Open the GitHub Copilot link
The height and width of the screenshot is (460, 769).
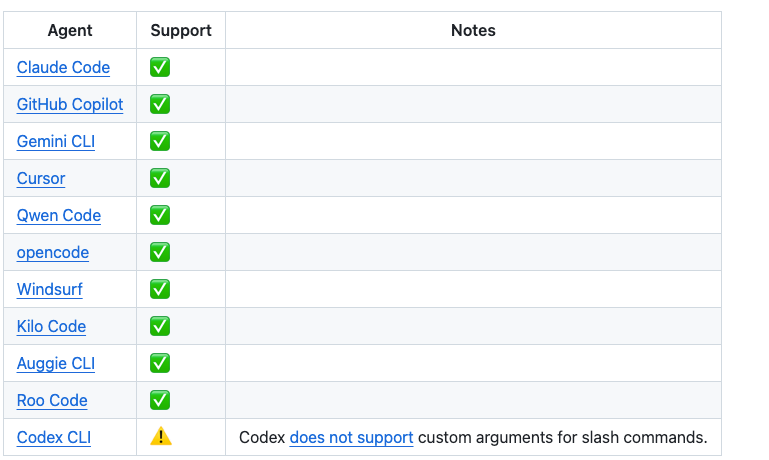point(70,105)
